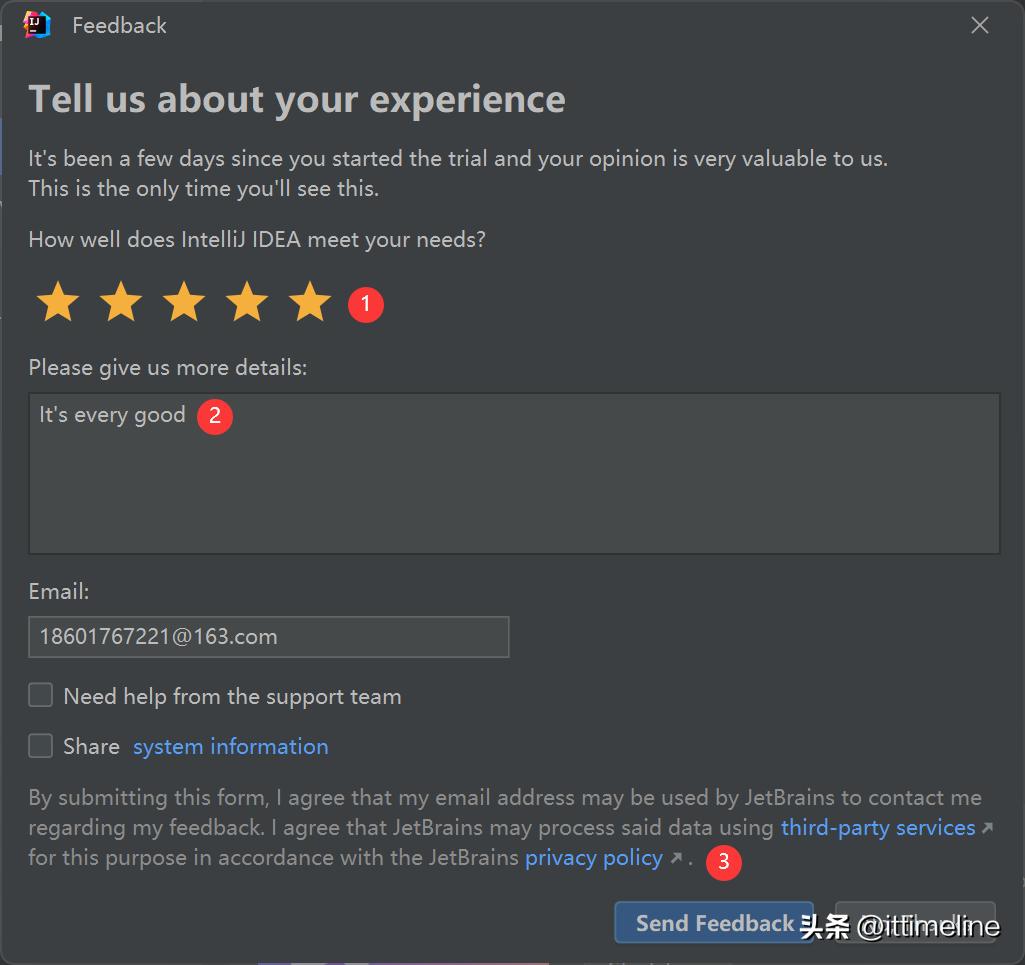Enable Need help from the support team

[x=41, y=696]
